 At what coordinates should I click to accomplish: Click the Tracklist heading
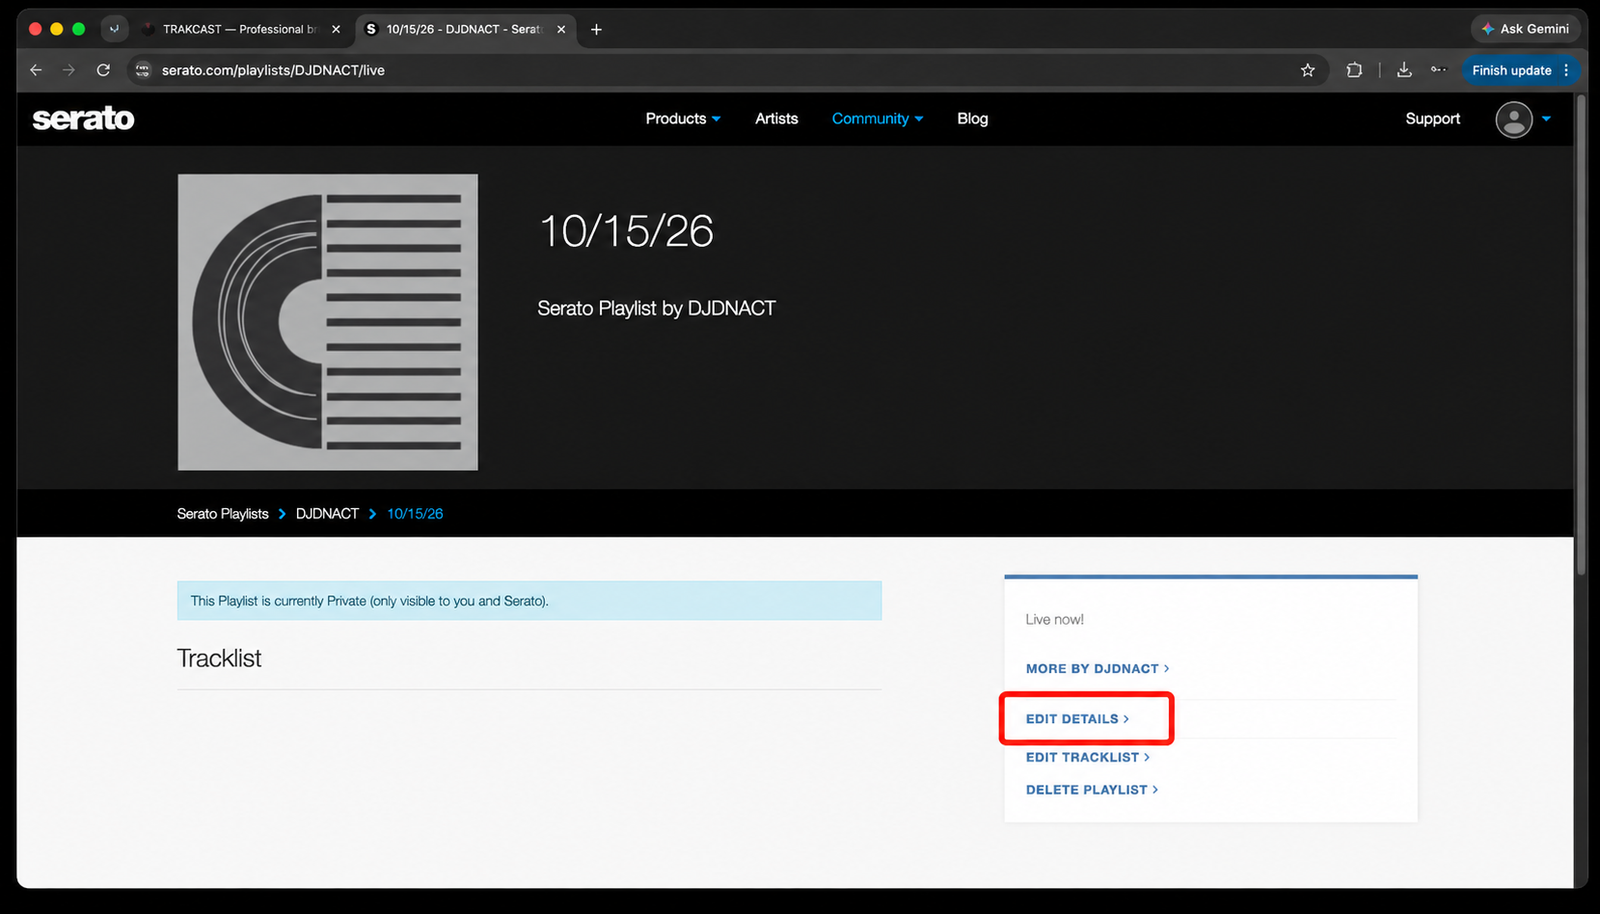click(219, 658)
